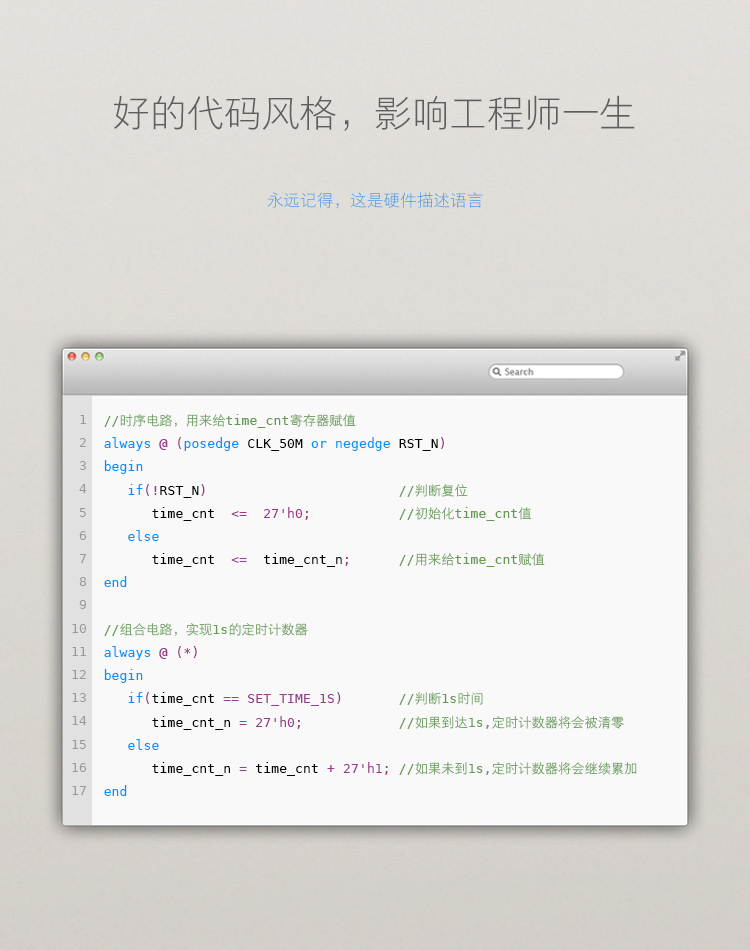750x950 pixels.
Task: Click line number 1 in gutter
Action: pos(83,420)
